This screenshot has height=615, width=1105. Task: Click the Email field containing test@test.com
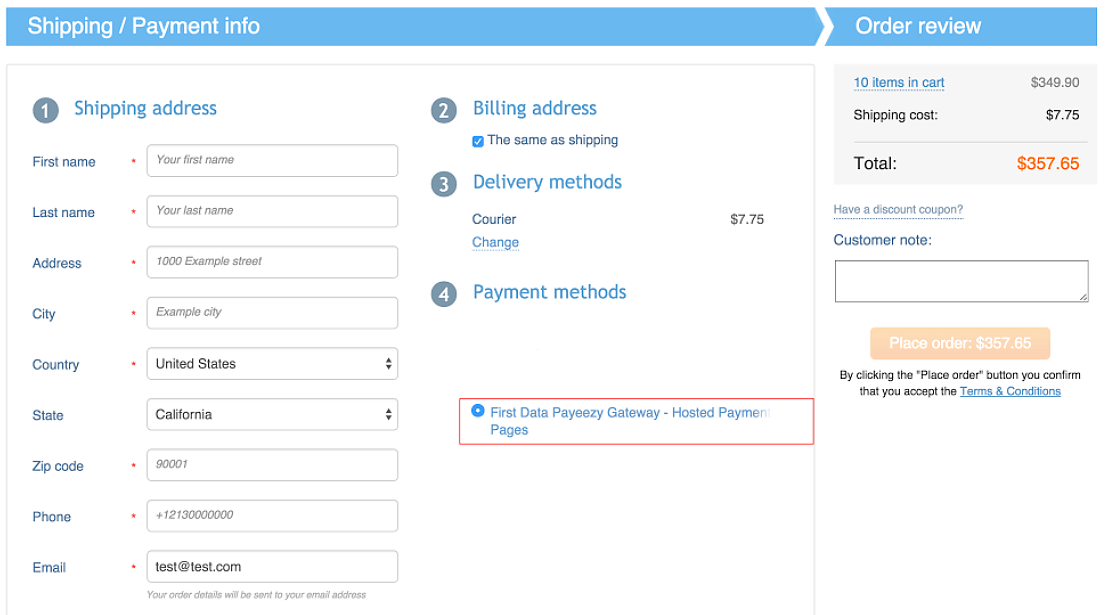[272, 566]
